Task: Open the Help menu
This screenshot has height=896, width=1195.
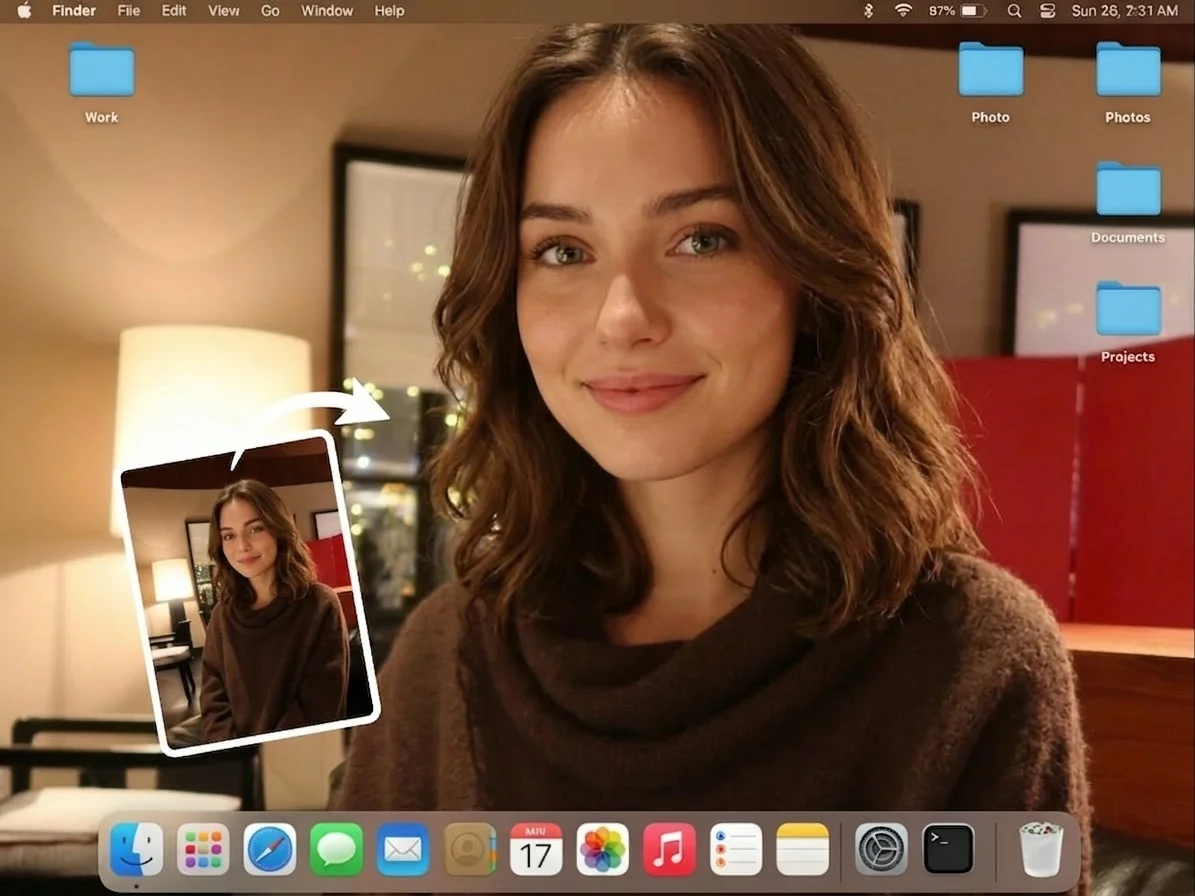Action: tap(389, 11)
